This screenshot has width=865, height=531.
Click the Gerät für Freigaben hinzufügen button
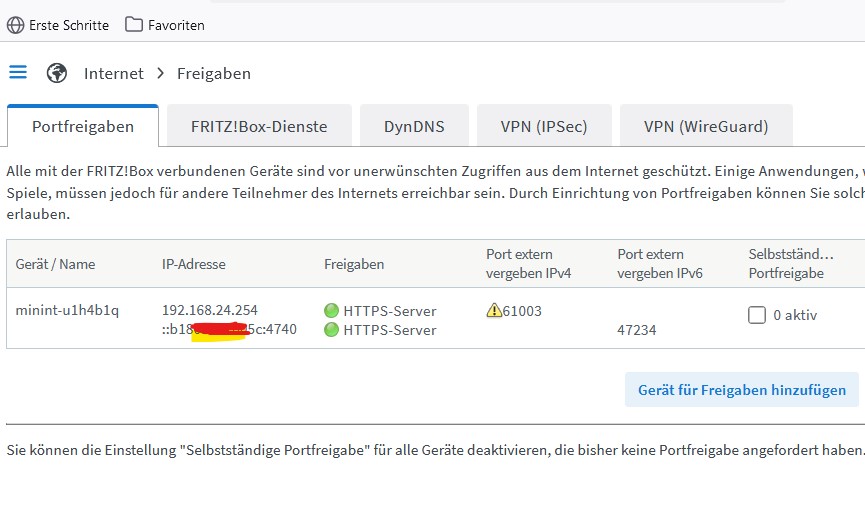coord(741,390)
